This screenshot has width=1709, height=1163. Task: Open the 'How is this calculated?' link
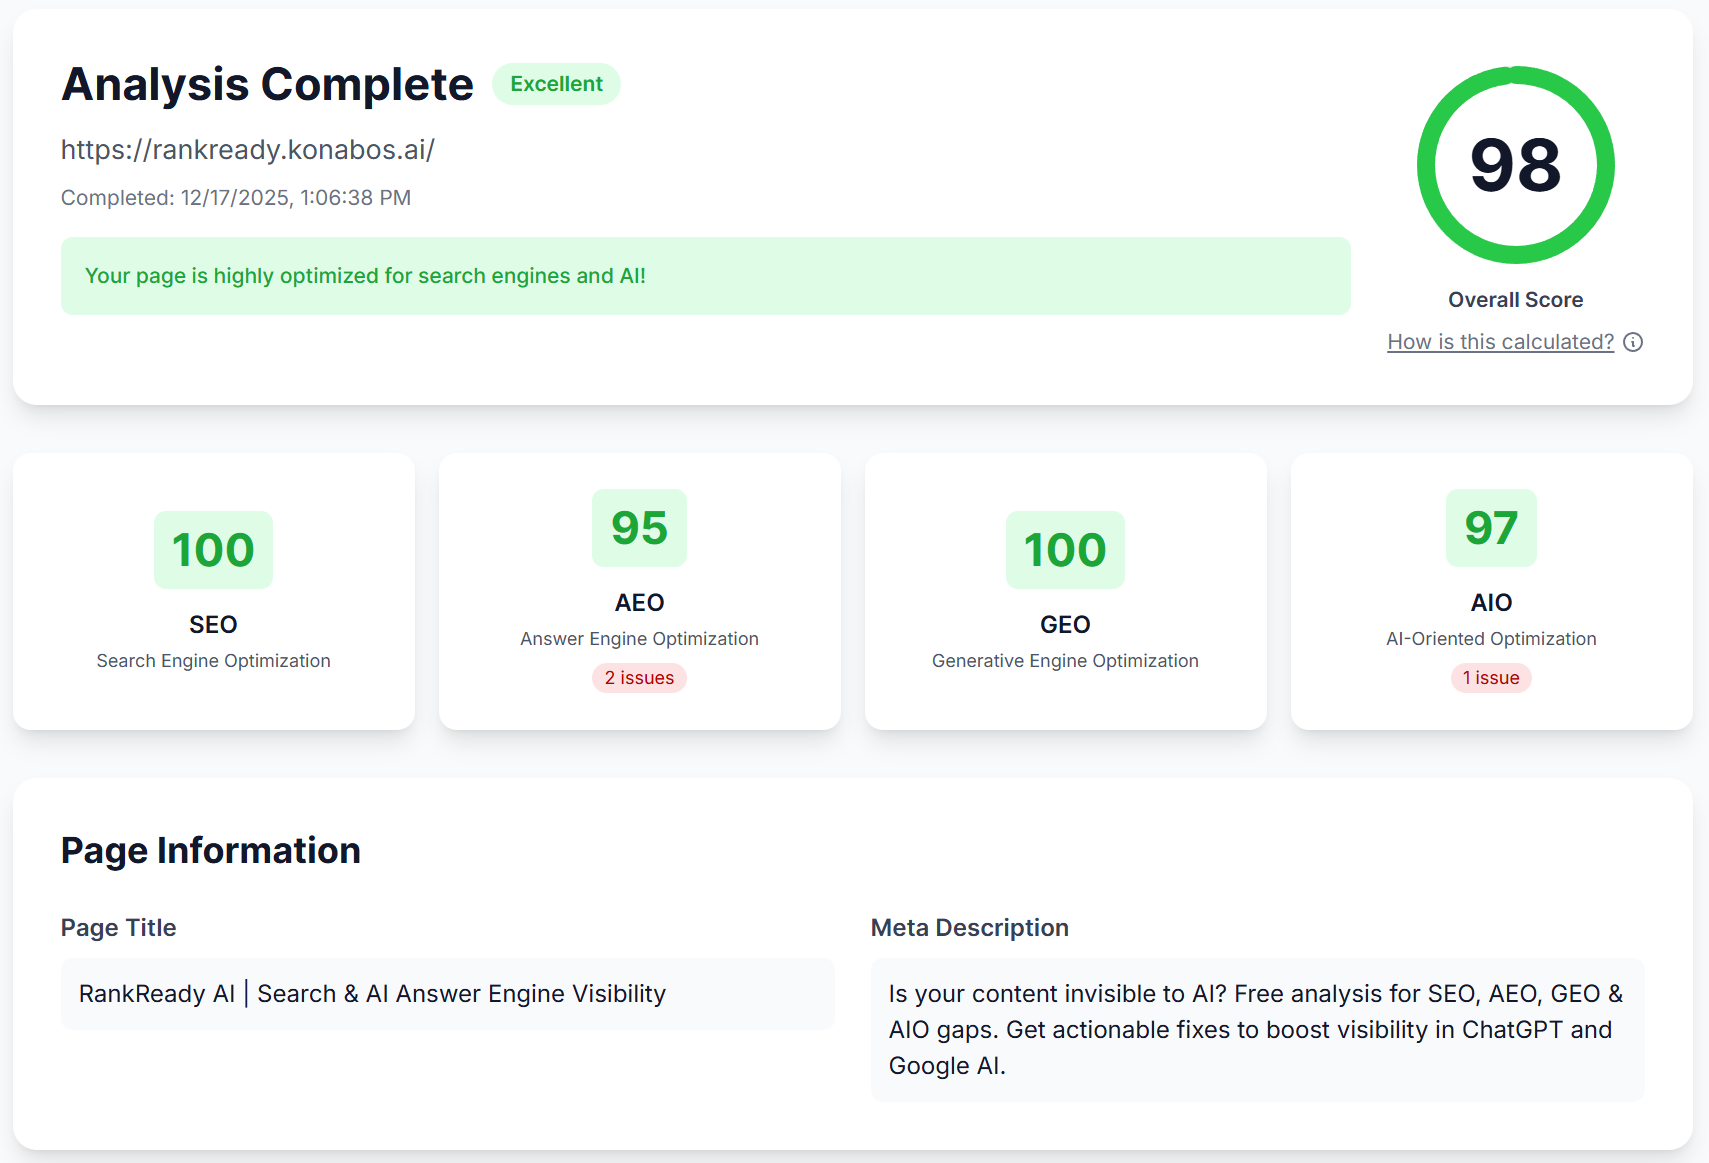1500,342
